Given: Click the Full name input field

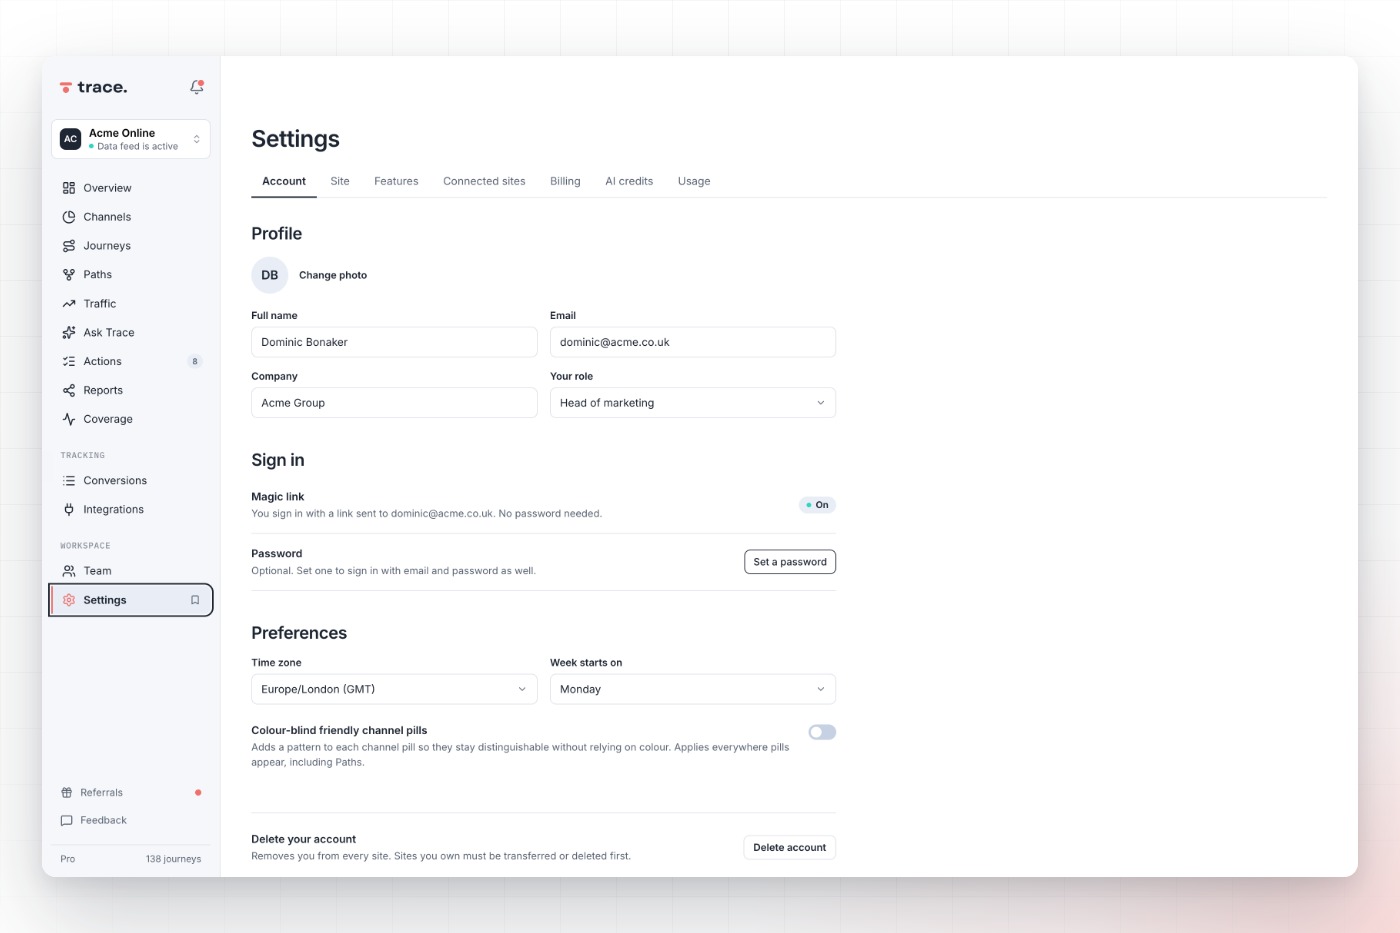Looking at the screenshot, I should (394, 342).
